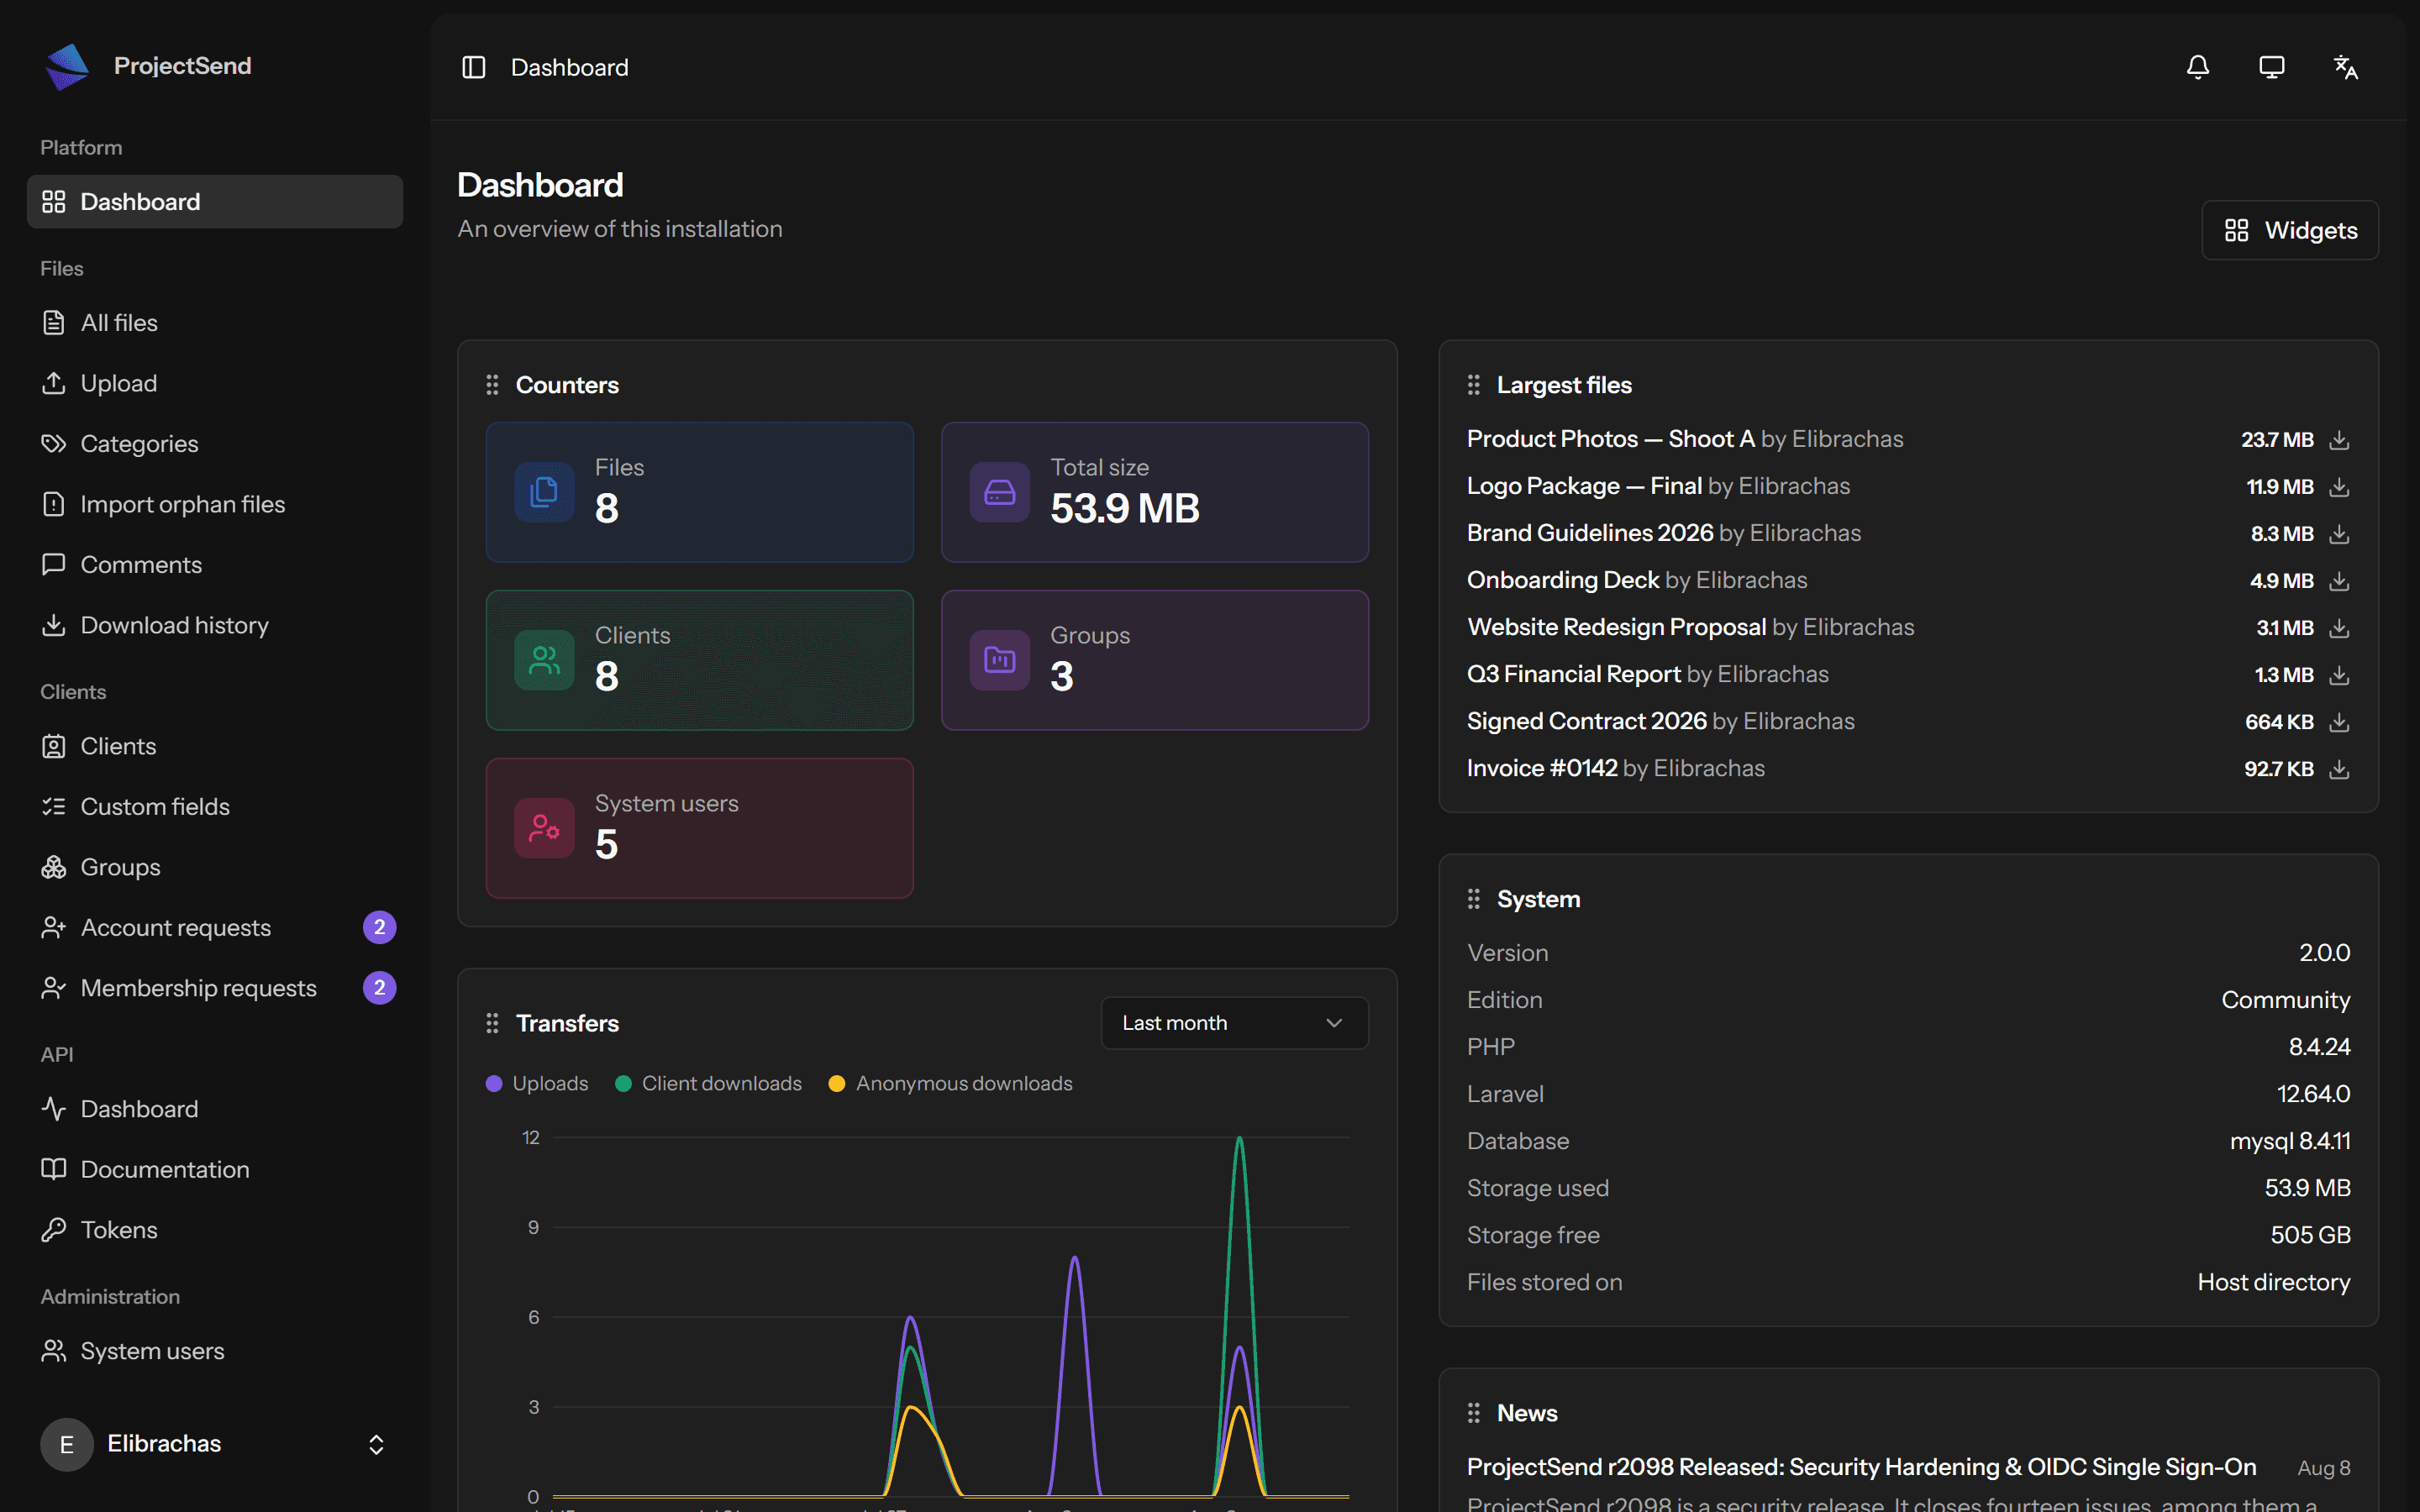Click Storage free value 505 GB

[x=2310, y=1235]
